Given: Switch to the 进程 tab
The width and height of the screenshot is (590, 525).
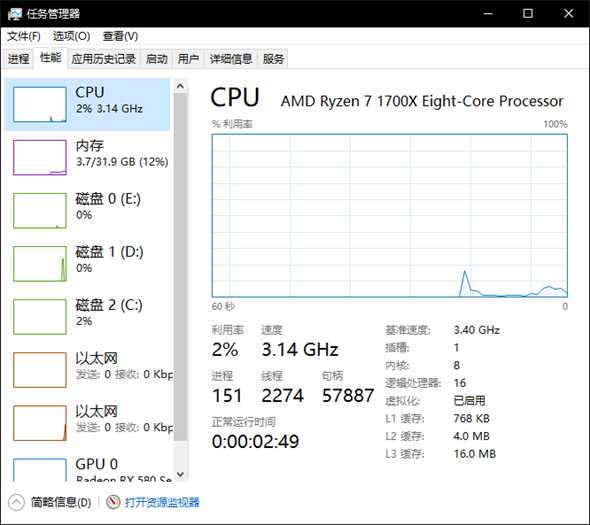Looking at the screenshot, I should (x=18, y=59).
